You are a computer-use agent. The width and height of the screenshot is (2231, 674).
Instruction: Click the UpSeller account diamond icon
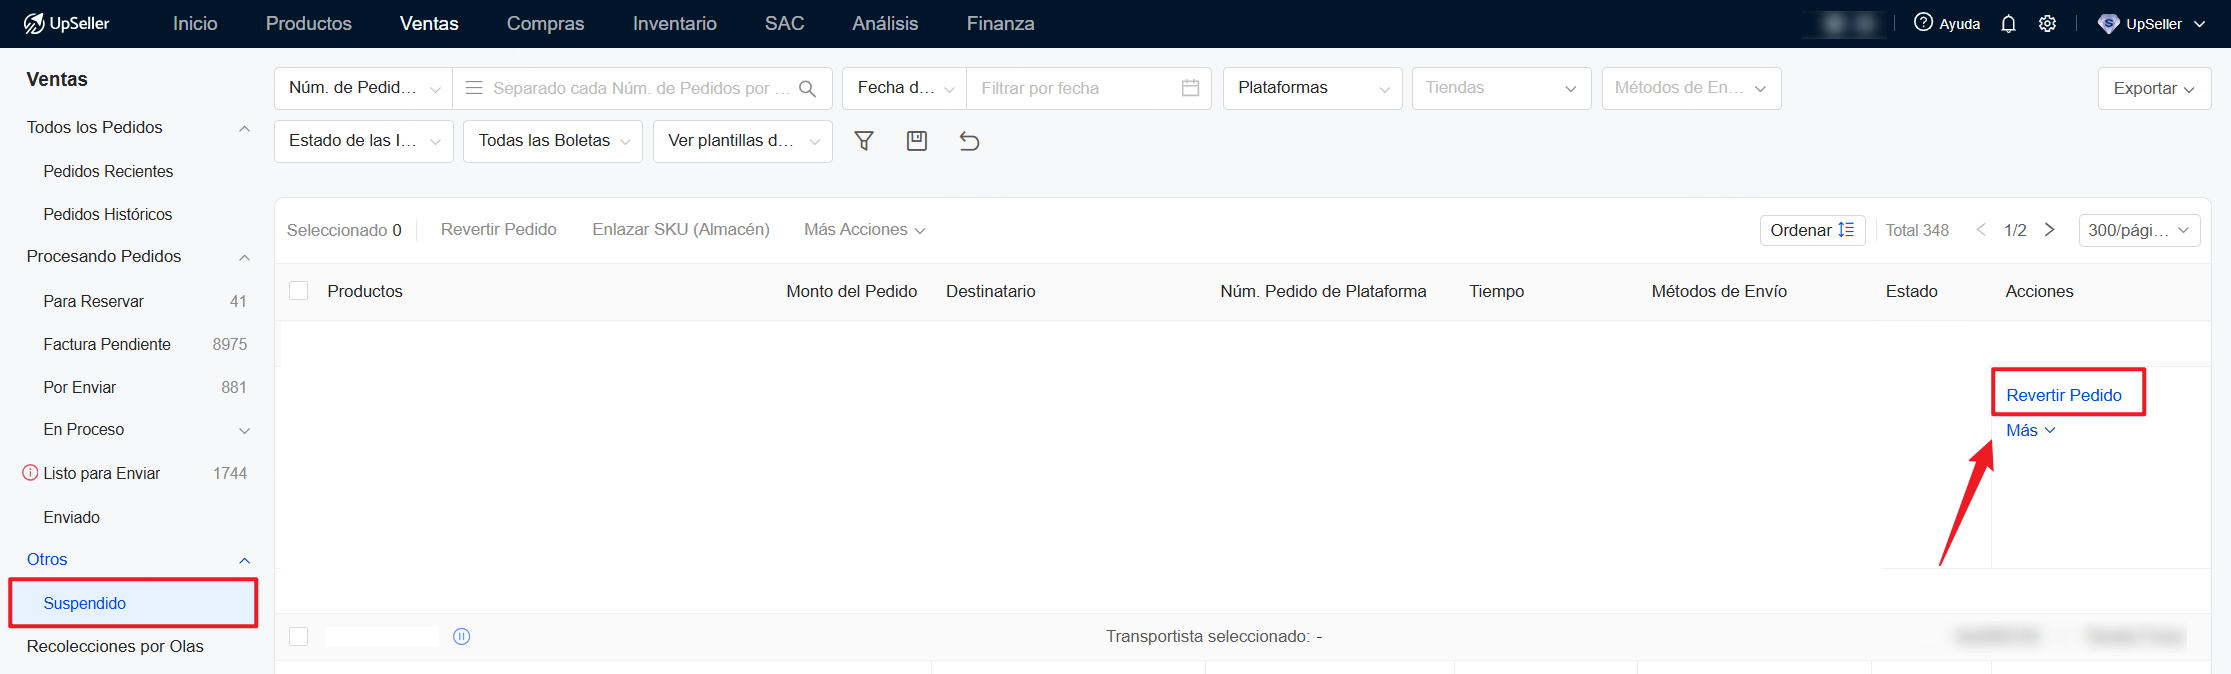(x=2108, y=23)
